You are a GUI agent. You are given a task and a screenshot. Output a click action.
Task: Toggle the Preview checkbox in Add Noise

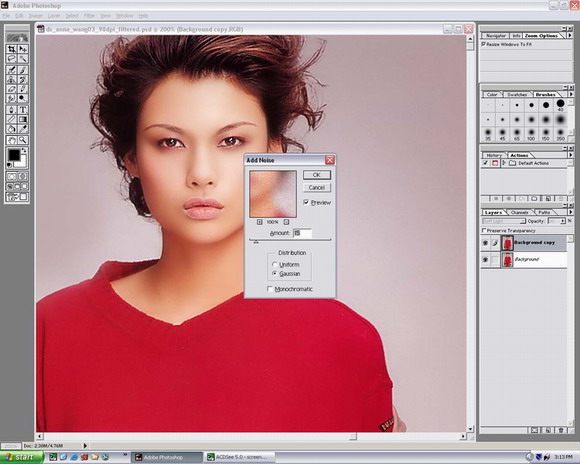[x=306, y=202]
